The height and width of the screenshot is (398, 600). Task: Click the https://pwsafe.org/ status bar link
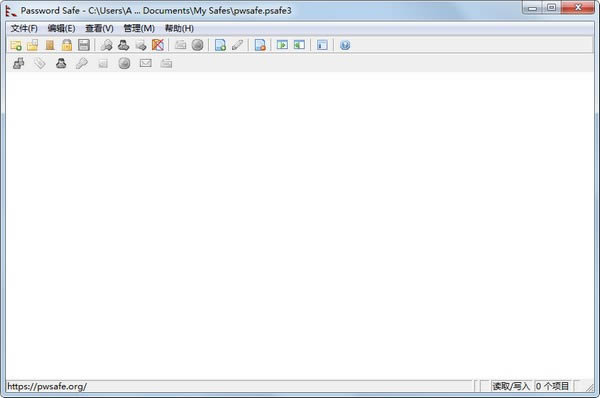pos(47,387)
